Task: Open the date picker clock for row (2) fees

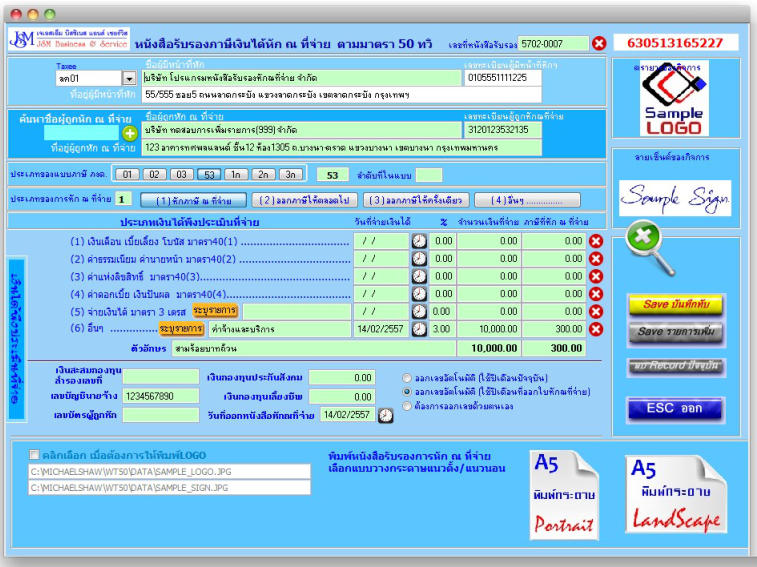Action: click(419, 259)
